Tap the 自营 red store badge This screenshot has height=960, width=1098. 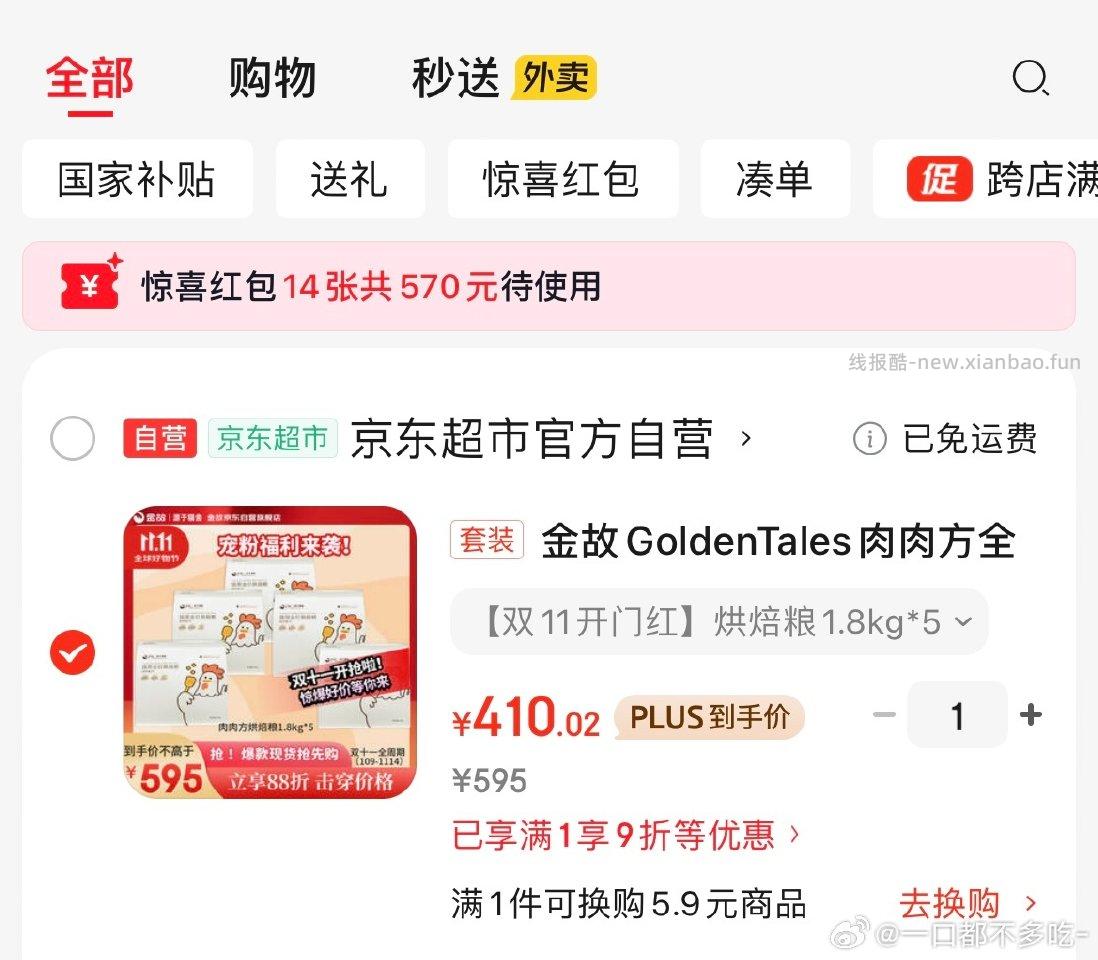(x=160, y=439)
